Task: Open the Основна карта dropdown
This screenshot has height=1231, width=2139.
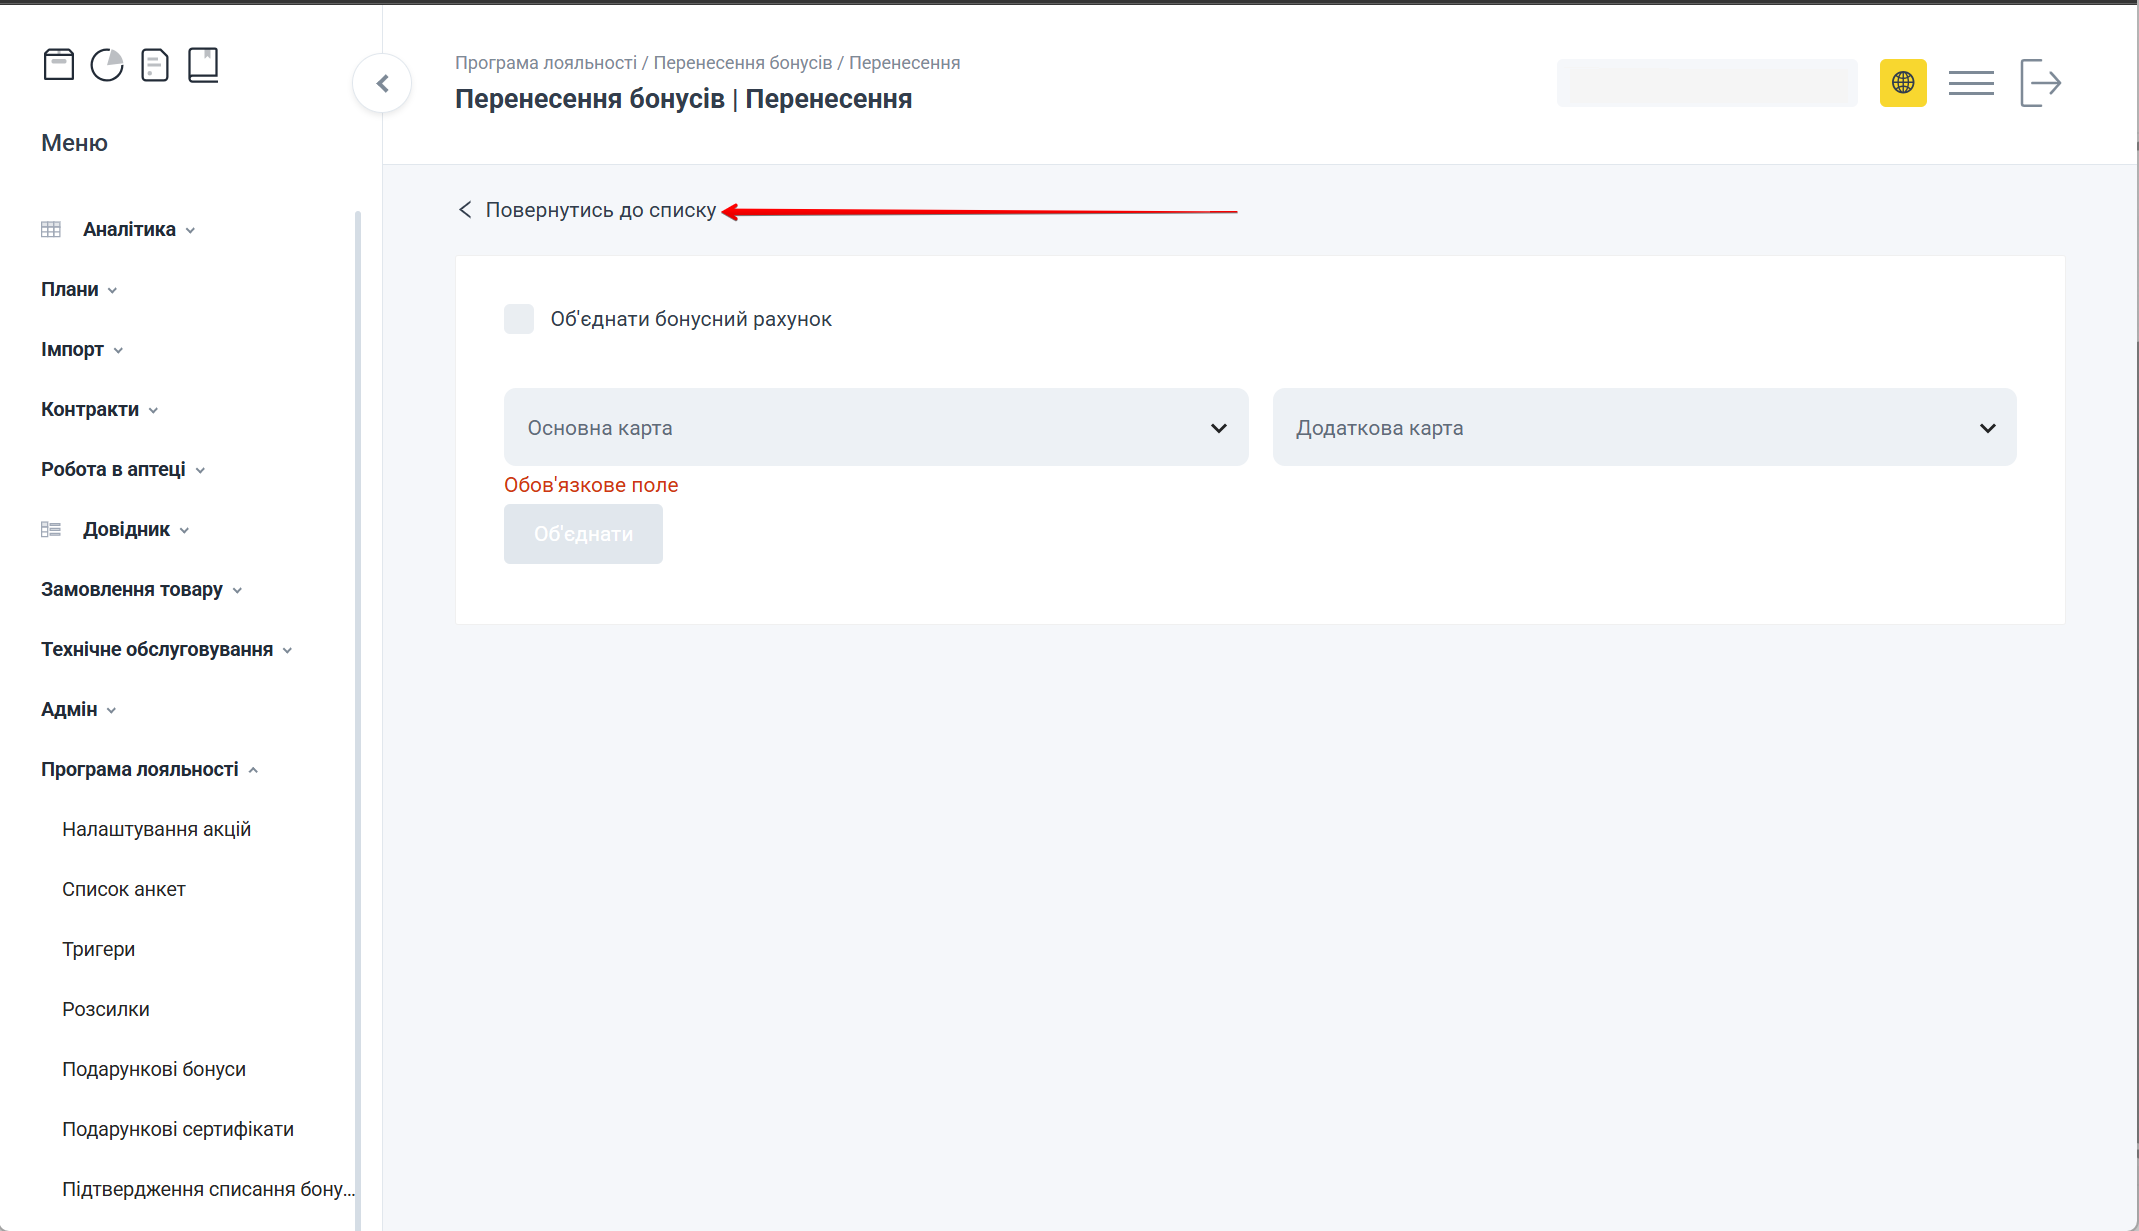Action: (875, 428)
